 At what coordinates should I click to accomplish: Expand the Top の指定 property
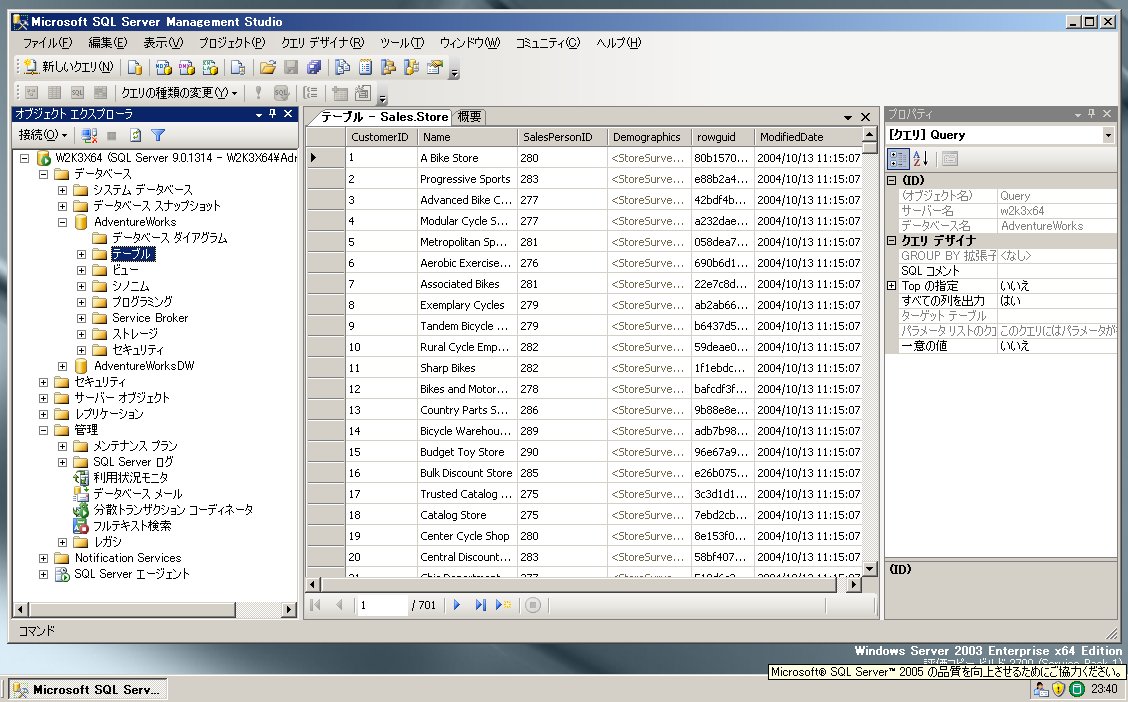(892, 286)
